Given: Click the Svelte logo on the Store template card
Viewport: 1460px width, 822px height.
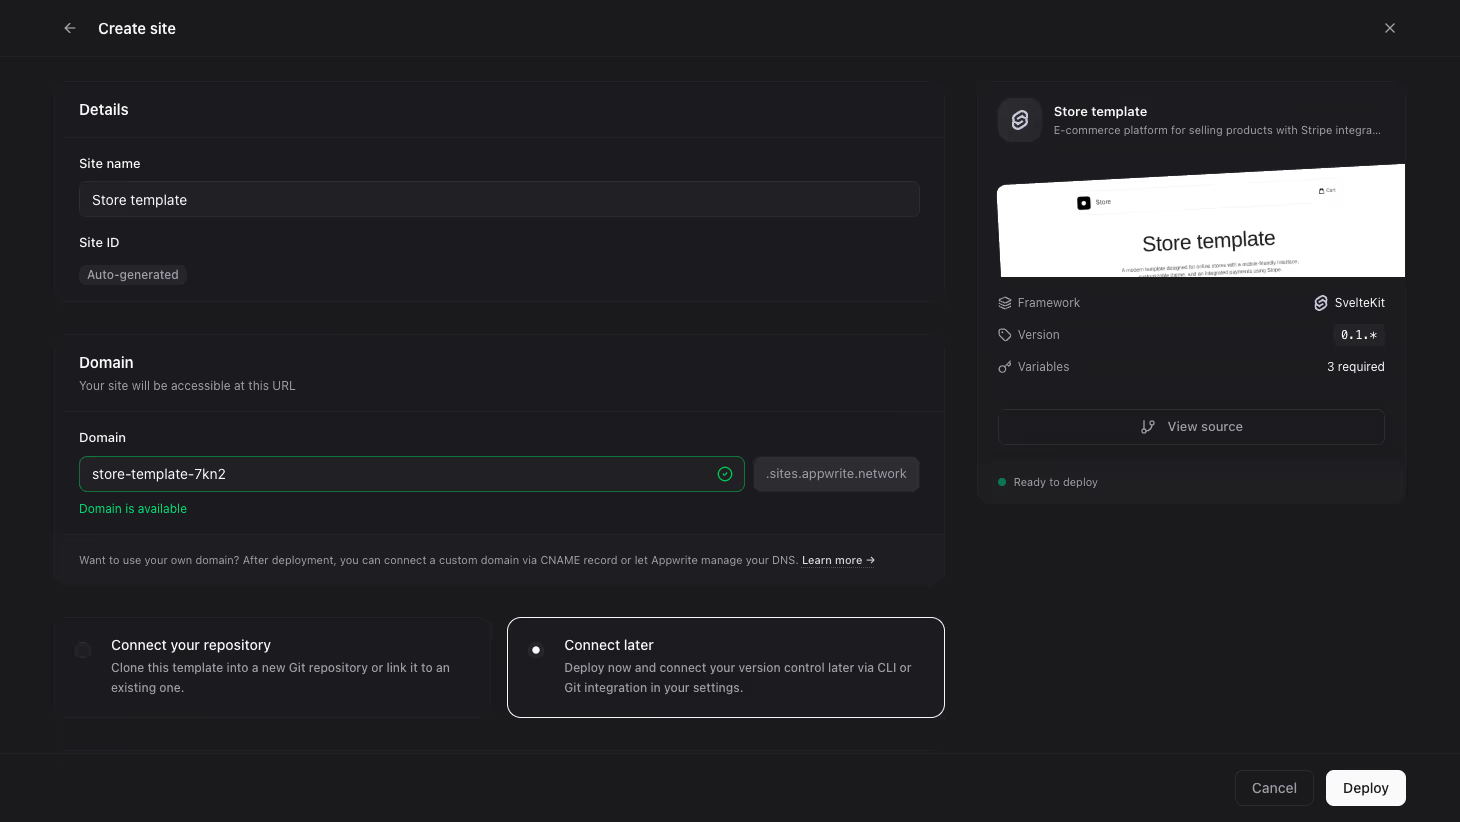Looking at the screenshot, I should [x=1020, y=120].
